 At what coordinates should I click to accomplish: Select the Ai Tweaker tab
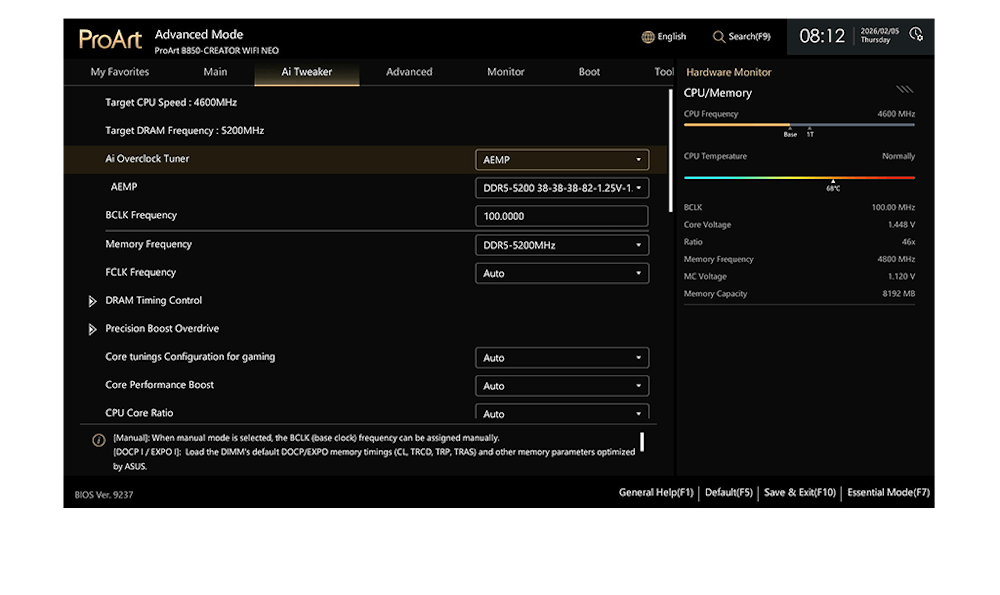[x=307, y=72]
